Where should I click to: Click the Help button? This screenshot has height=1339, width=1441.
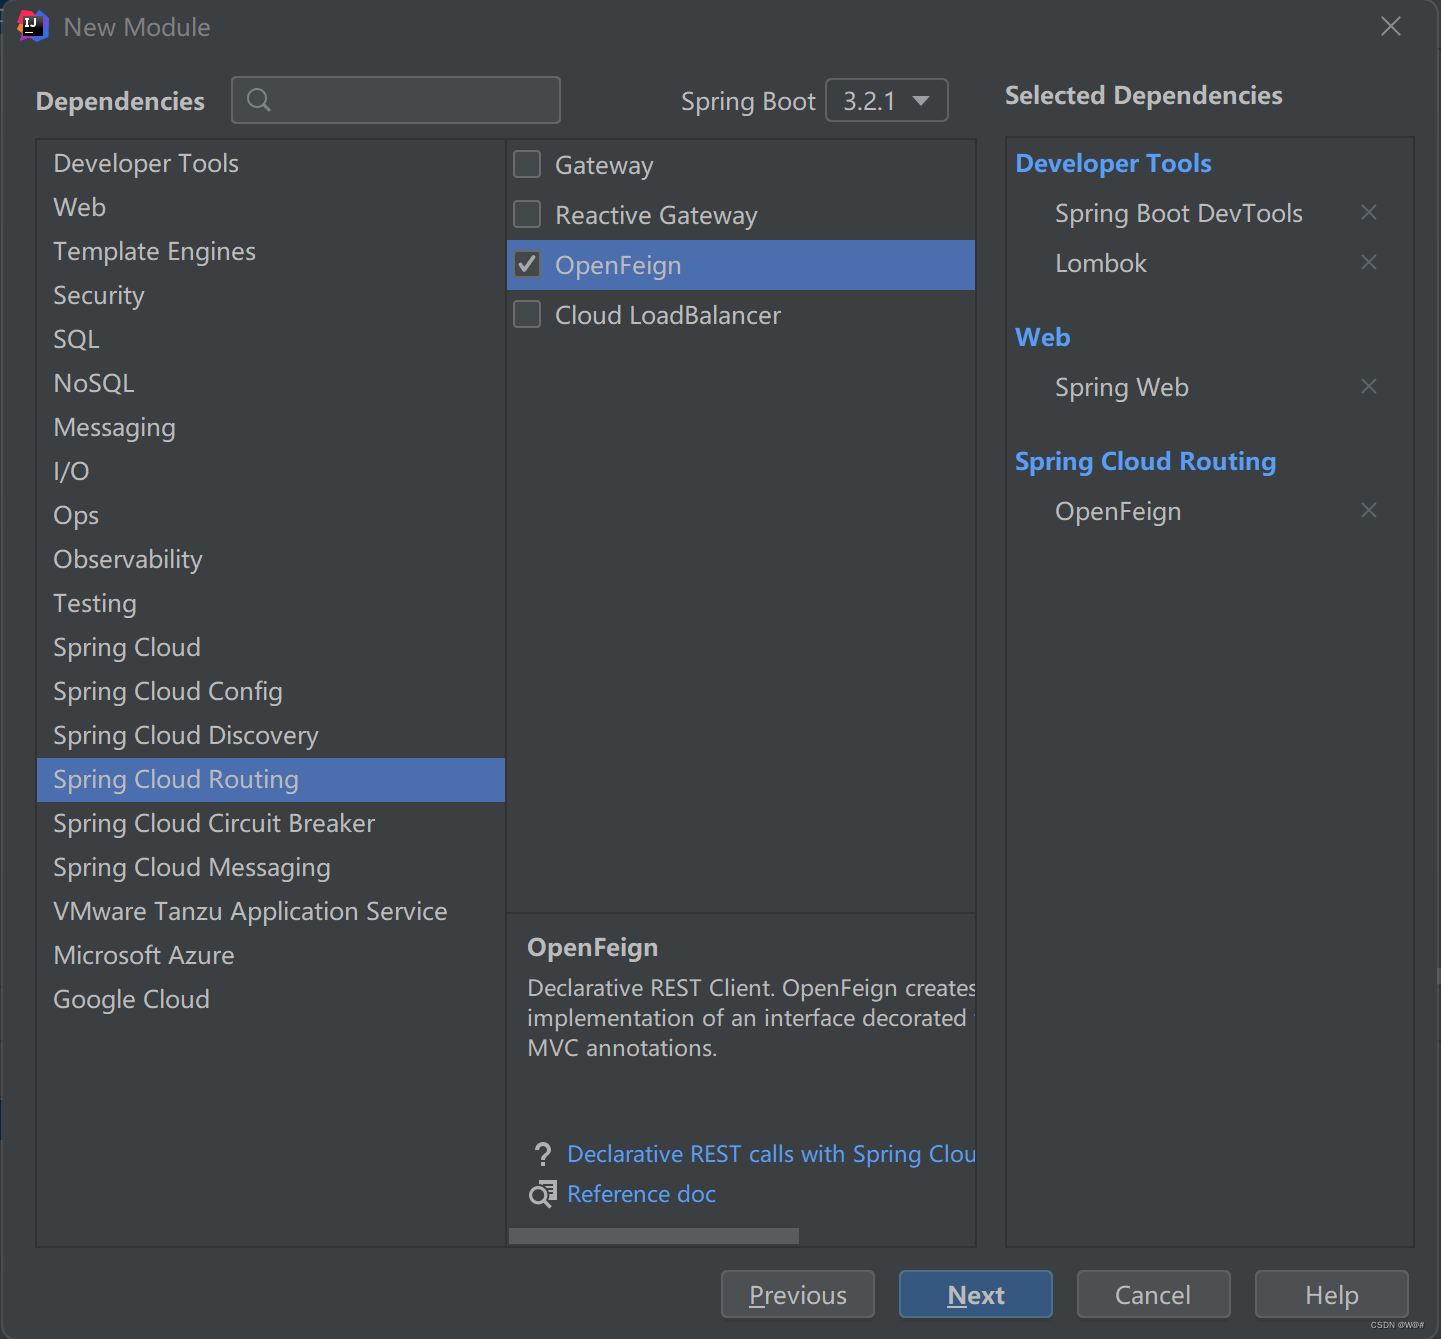pos(1332,1295)
